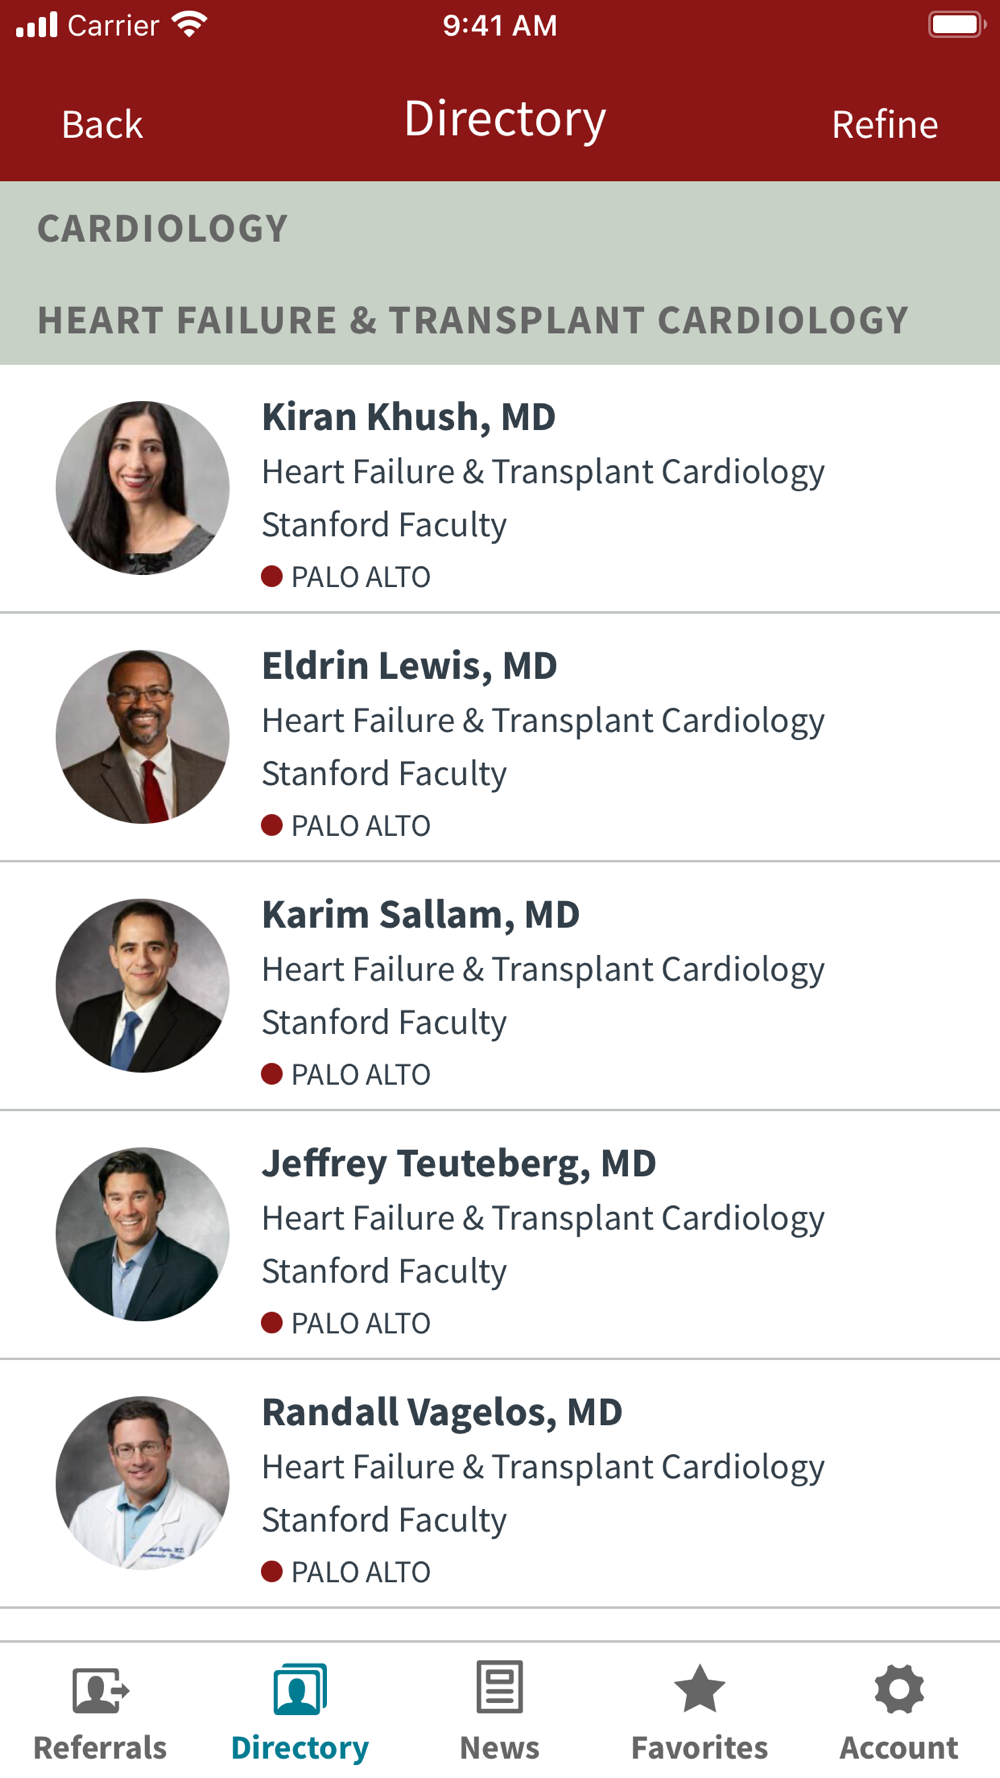Tap the Wi-Fi status icon
Viewport: 1000px width, 1778px height.
pos(189,25)
